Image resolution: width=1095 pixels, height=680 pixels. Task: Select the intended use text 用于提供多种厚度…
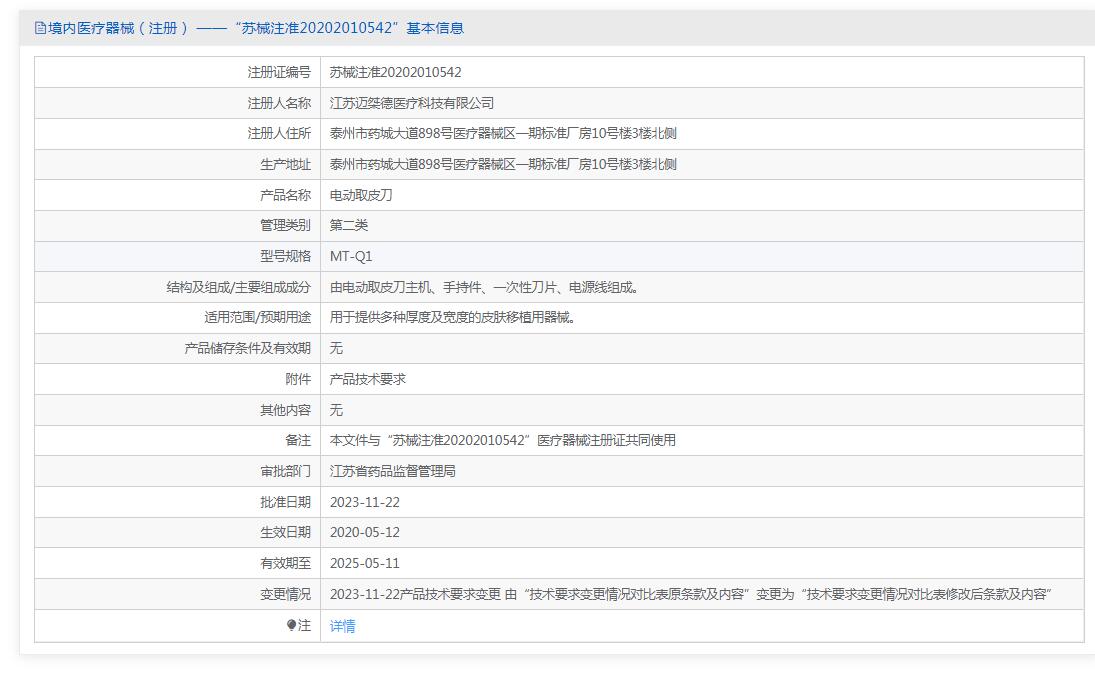tap(453, 317)
